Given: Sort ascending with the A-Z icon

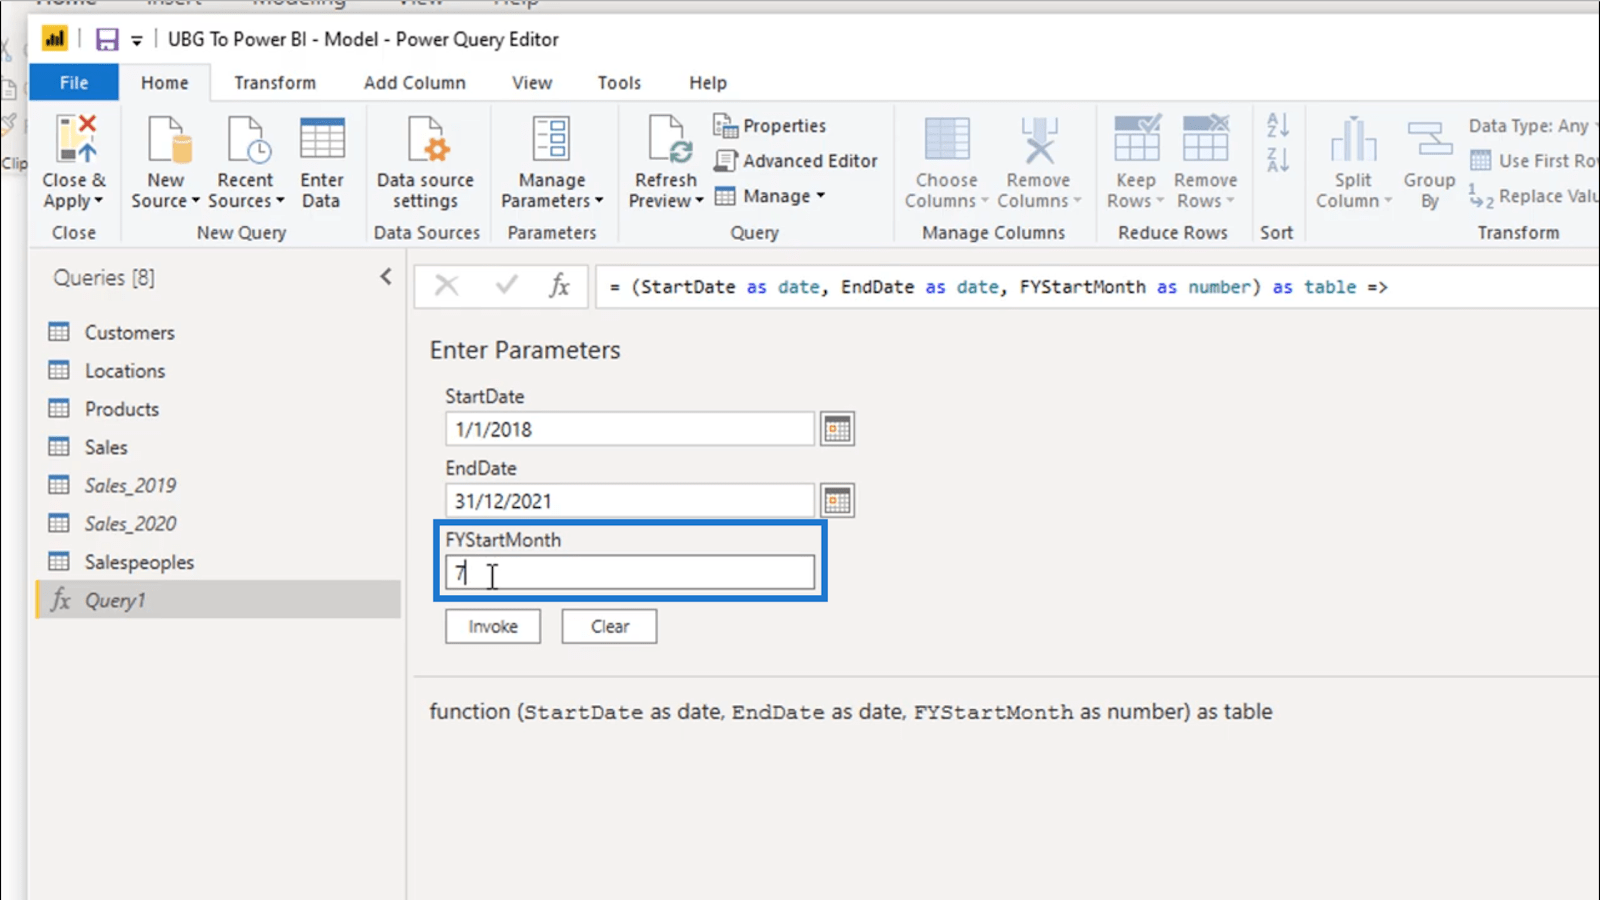Looking at the screenshot, I should 1277,125.
